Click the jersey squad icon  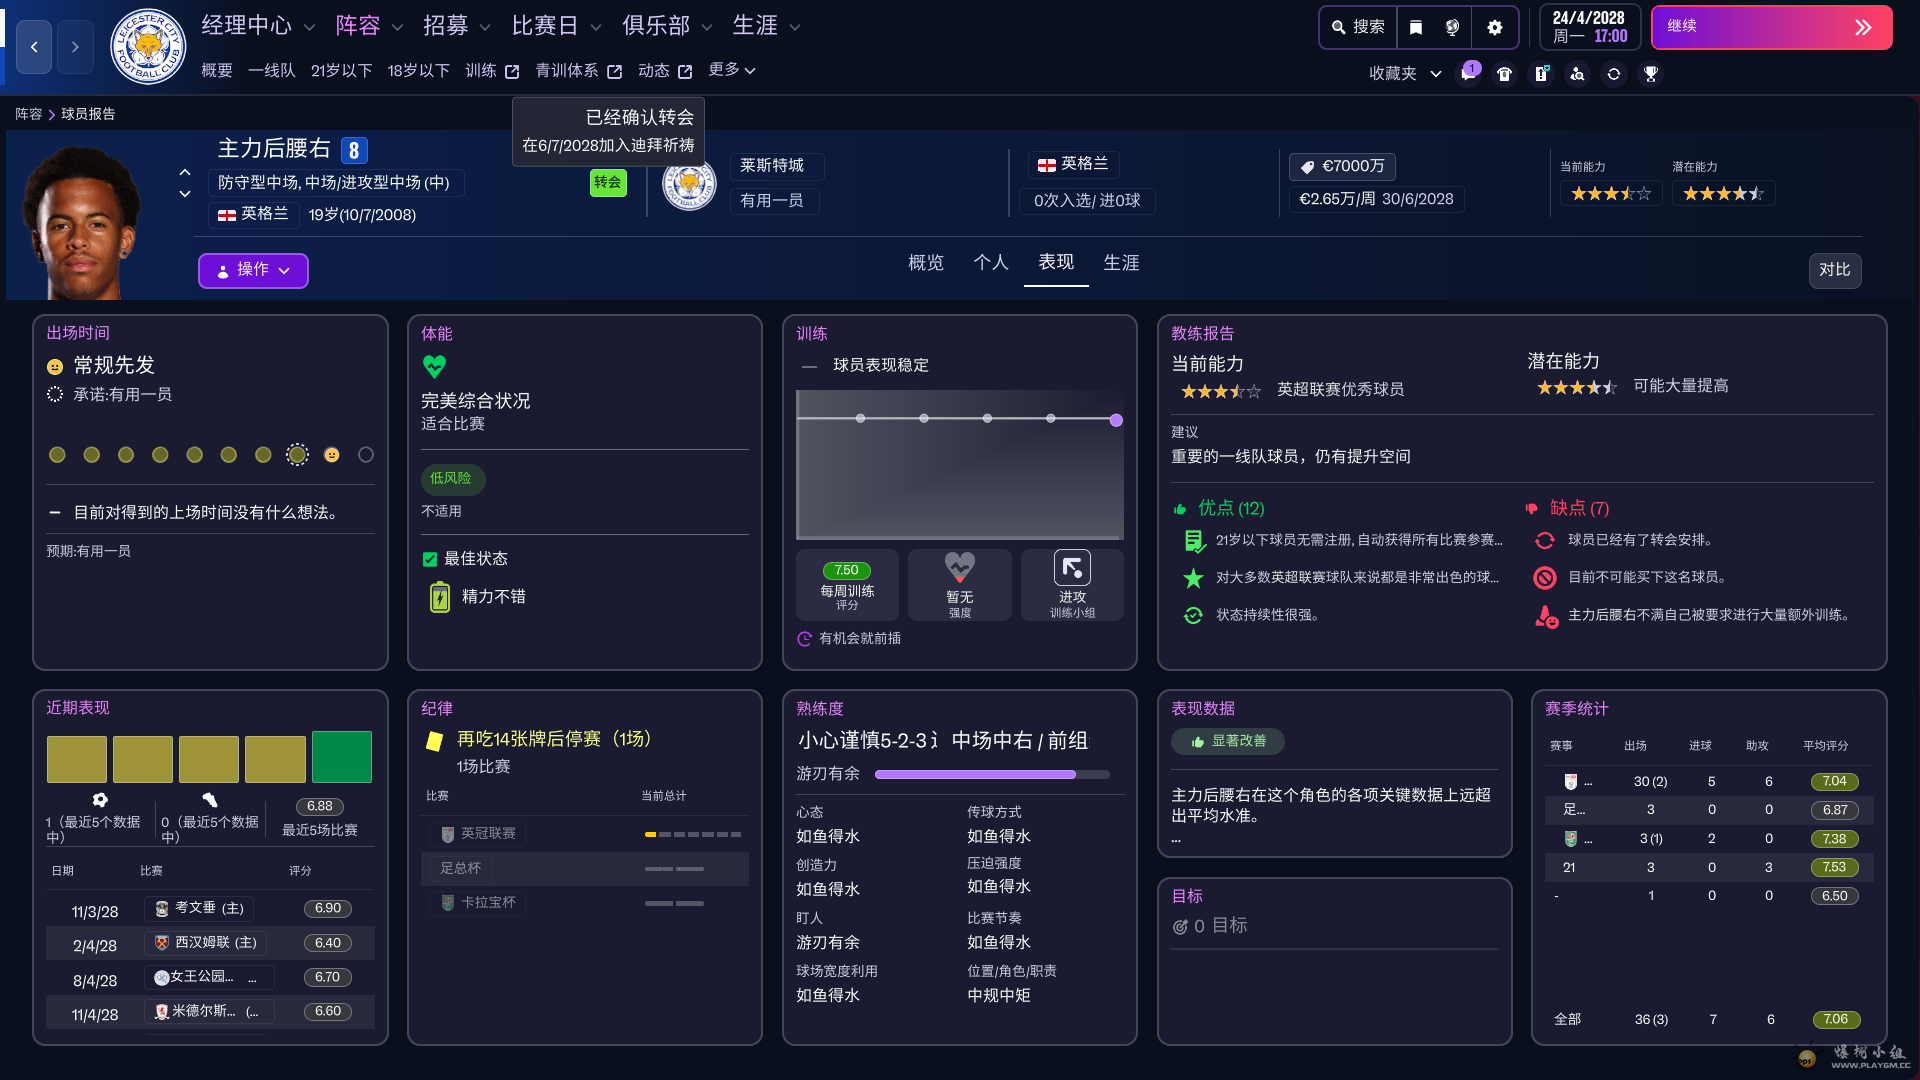point(1505,76)
